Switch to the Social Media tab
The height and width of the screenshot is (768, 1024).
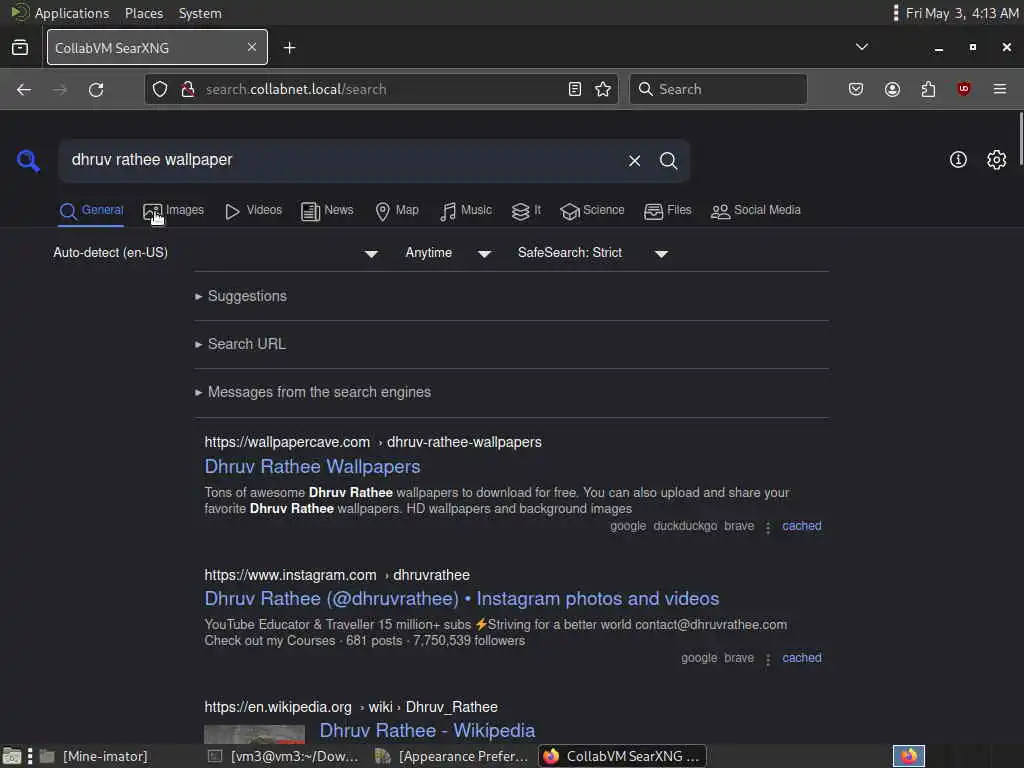coord(756,210)
